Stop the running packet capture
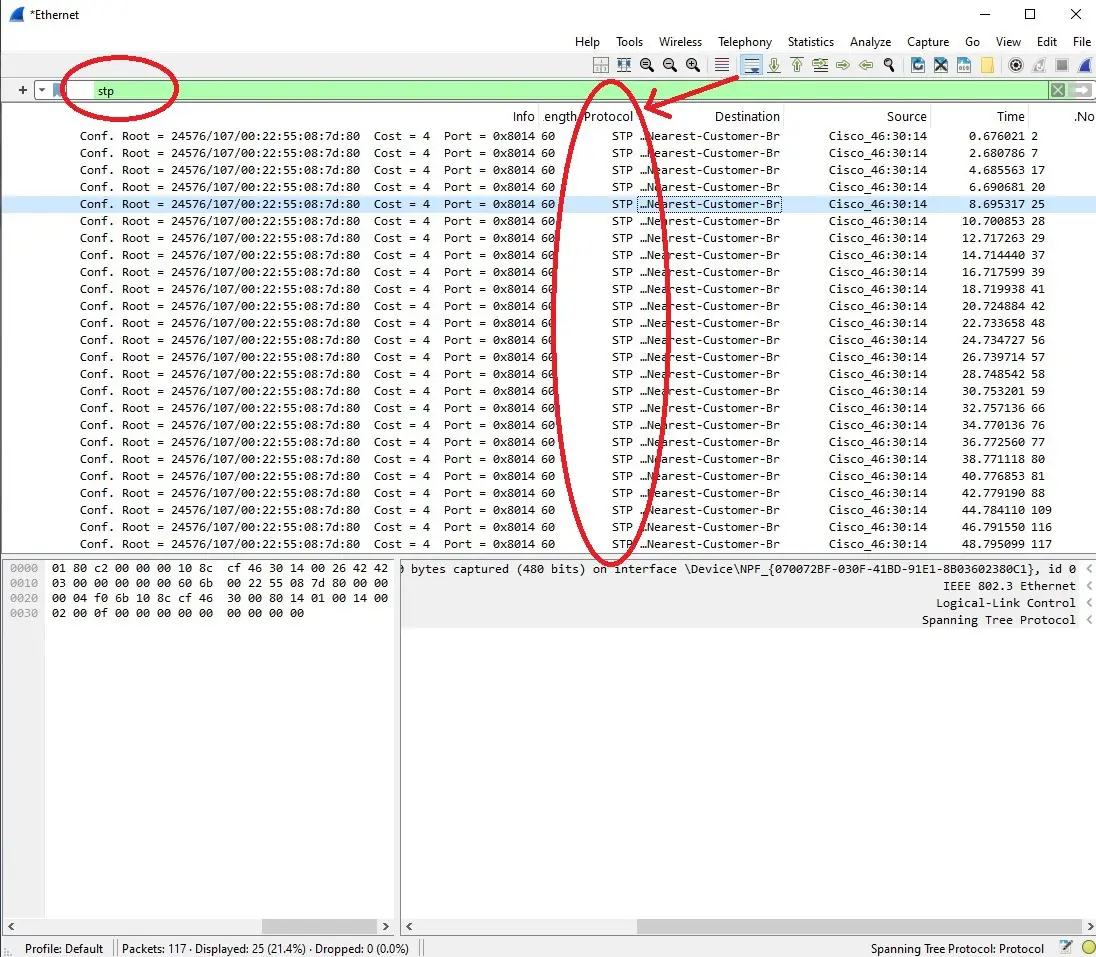This screenshot has height=957, width=1096. click(x=1062, y=65)
